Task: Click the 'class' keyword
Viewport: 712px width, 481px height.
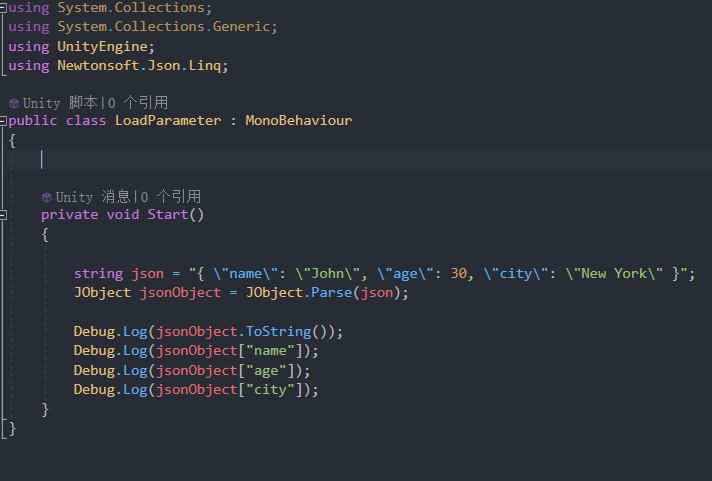Action: coord(86,121)
